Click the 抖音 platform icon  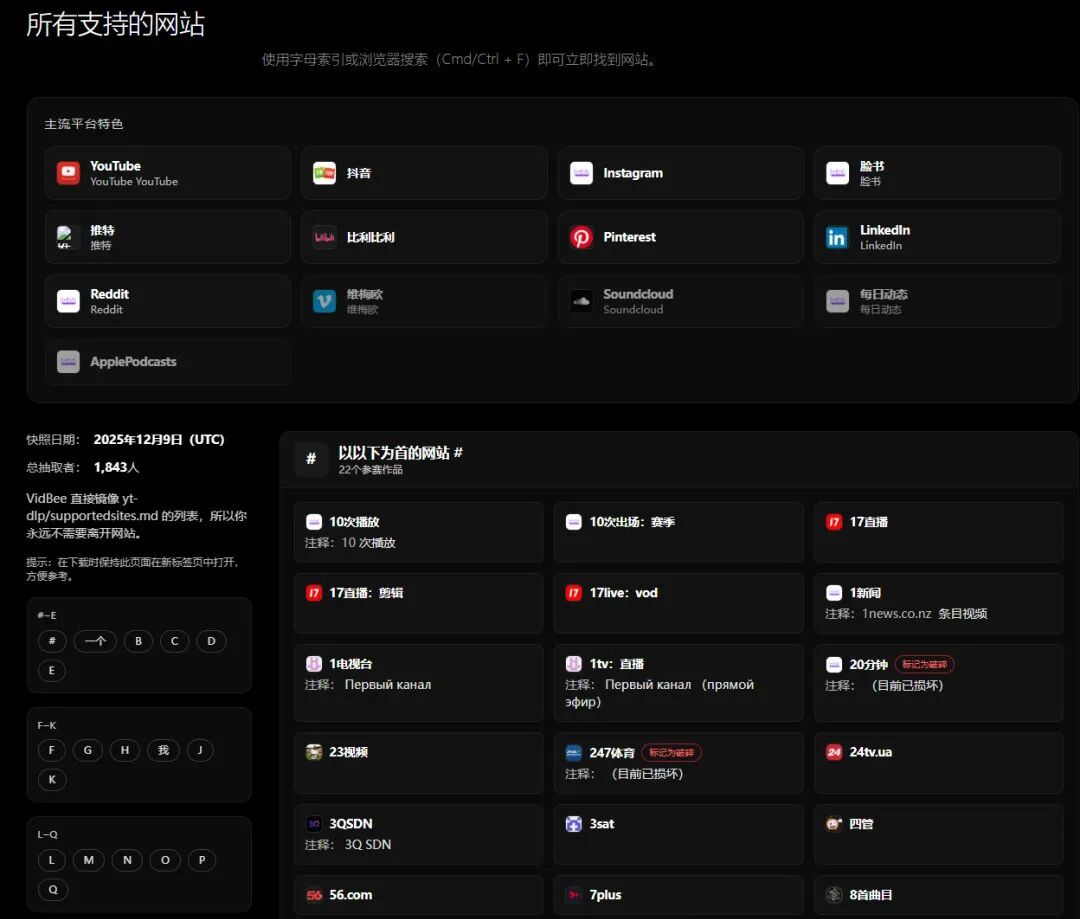(x=324, y=173)
